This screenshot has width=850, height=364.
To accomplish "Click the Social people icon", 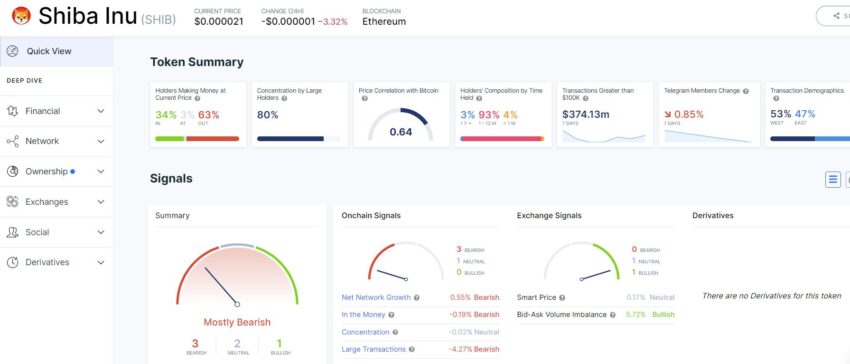I will [12, 232].
